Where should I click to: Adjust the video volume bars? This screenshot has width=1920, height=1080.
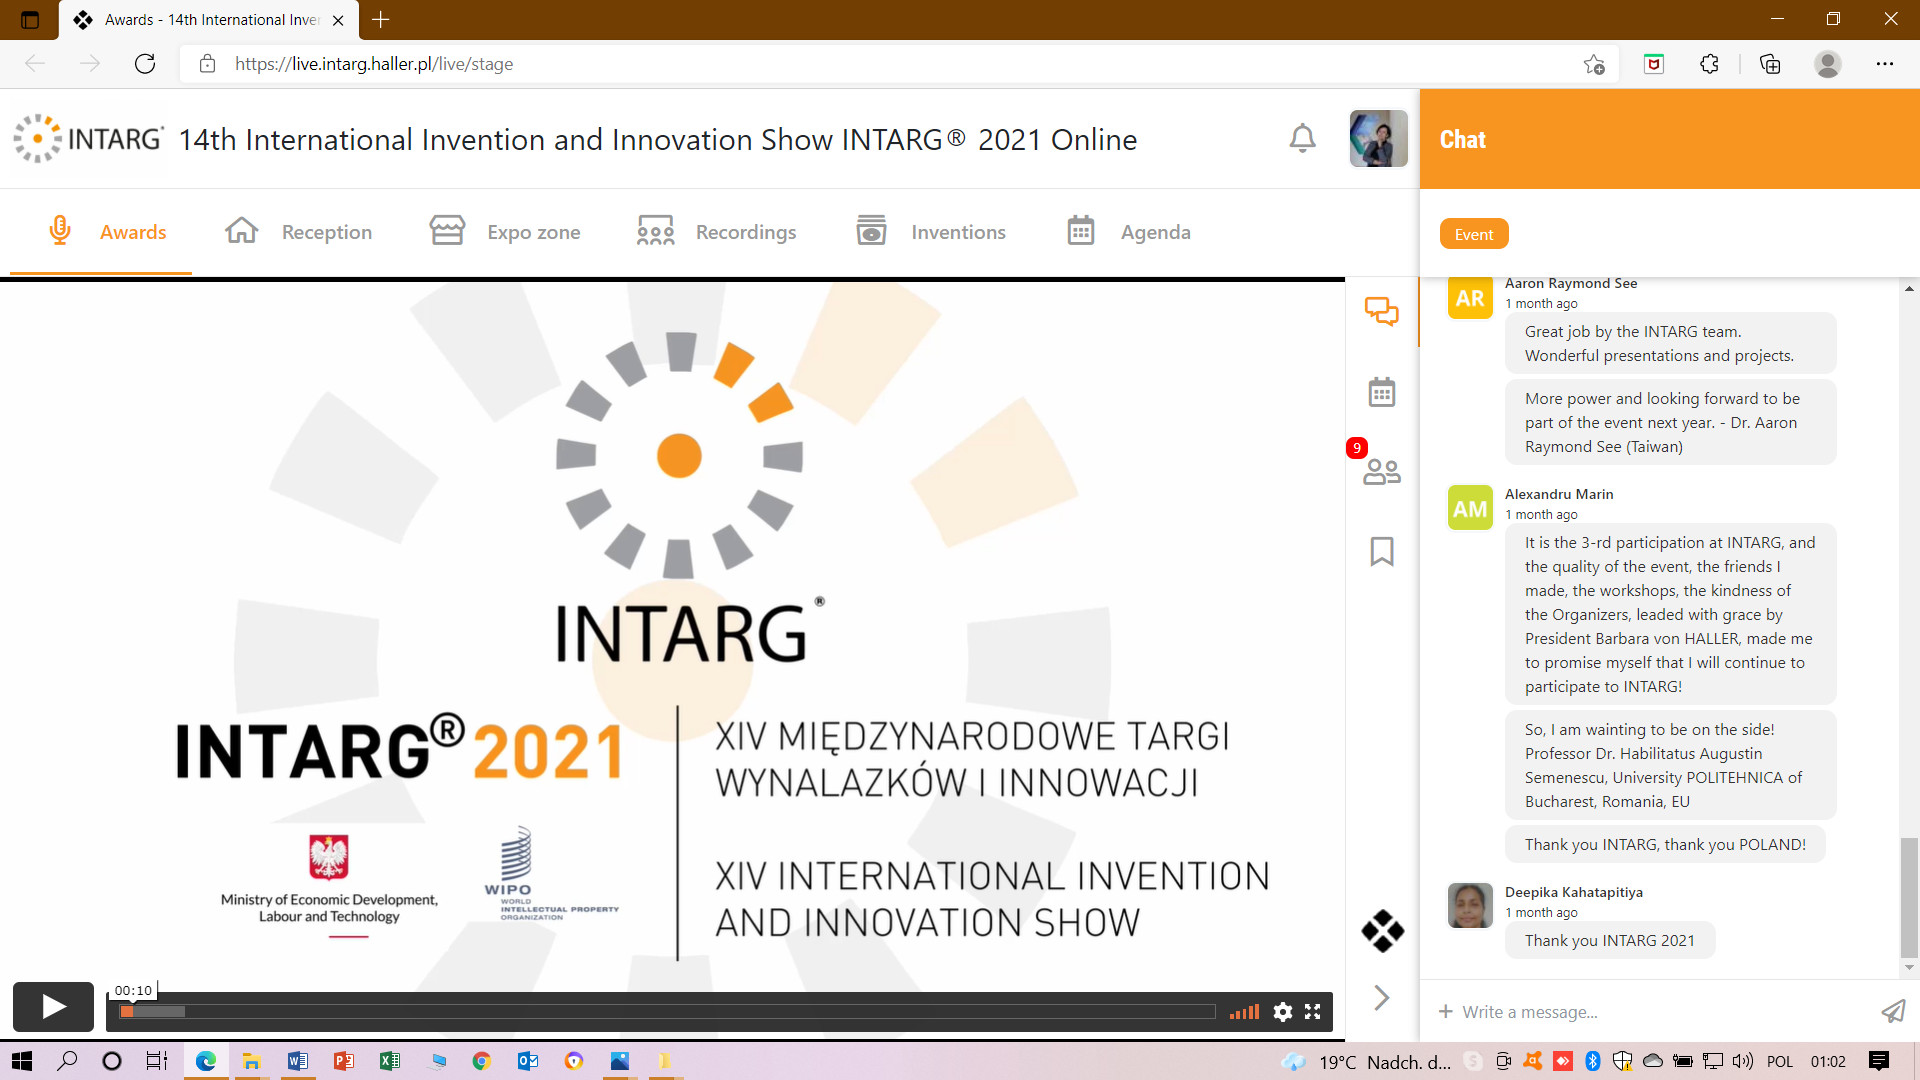tap(1244, 1012)
